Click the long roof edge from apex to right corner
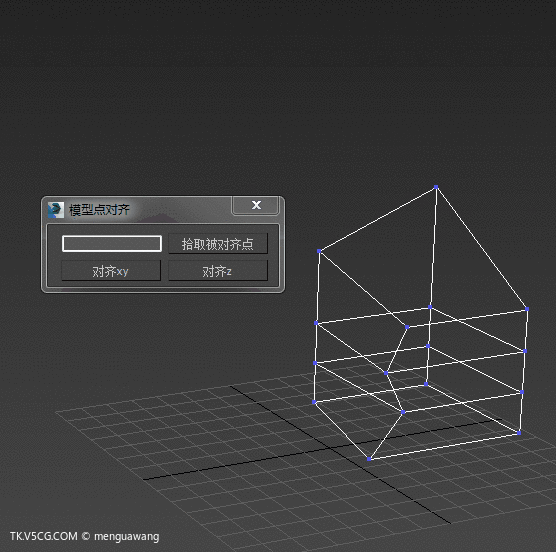 coord(482,248)
